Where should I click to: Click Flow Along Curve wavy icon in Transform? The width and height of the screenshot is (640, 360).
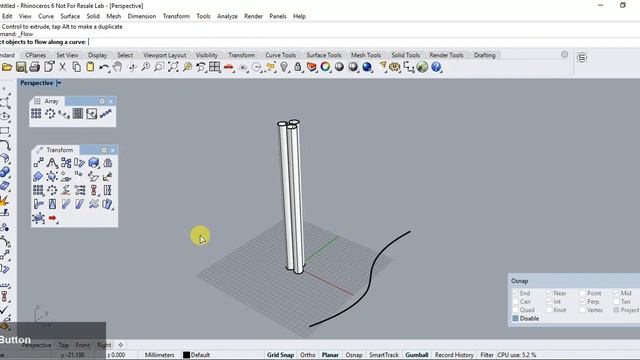point(94,204)
